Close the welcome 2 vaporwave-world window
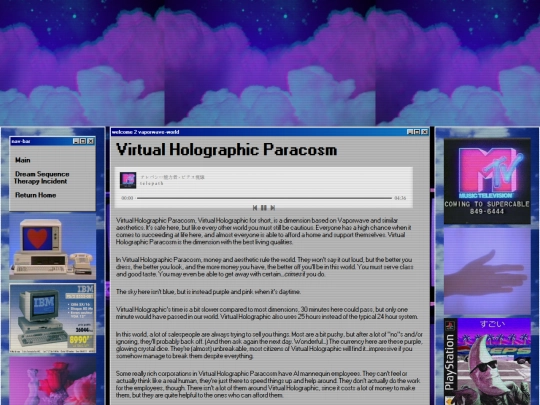The image size is (540, 405). pyautogui.click(x=425, y=132)
